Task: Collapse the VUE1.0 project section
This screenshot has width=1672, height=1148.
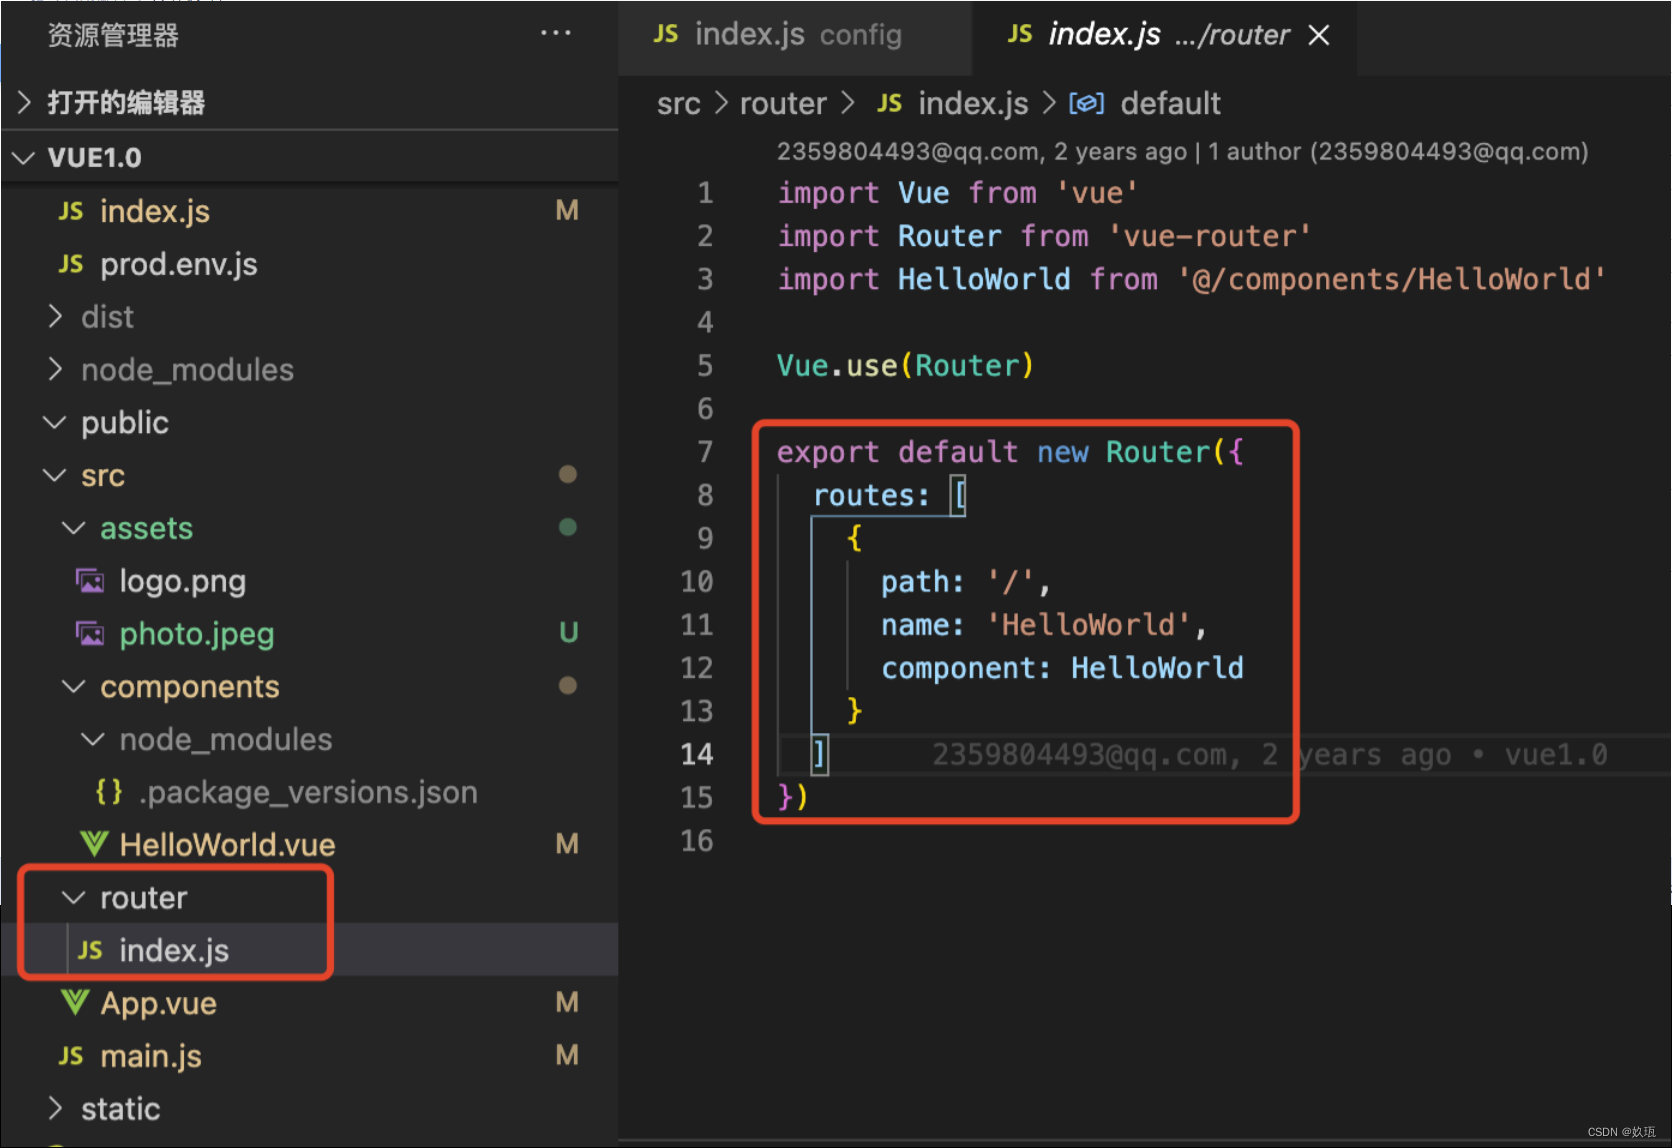Action: (x=310, y=157)
